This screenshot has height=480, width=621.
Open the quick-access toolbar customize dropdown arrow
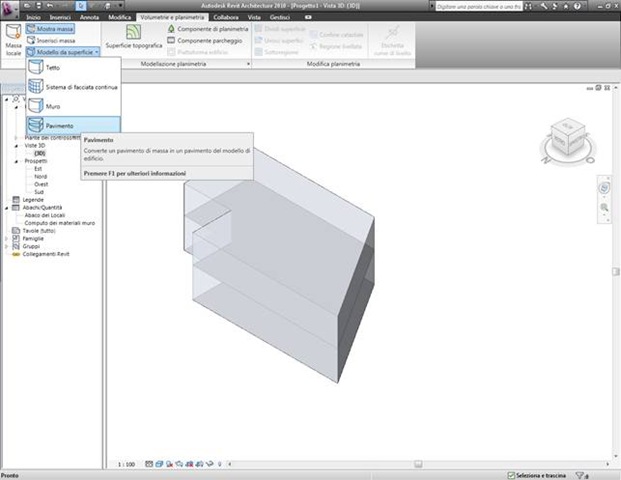point(120,6)
